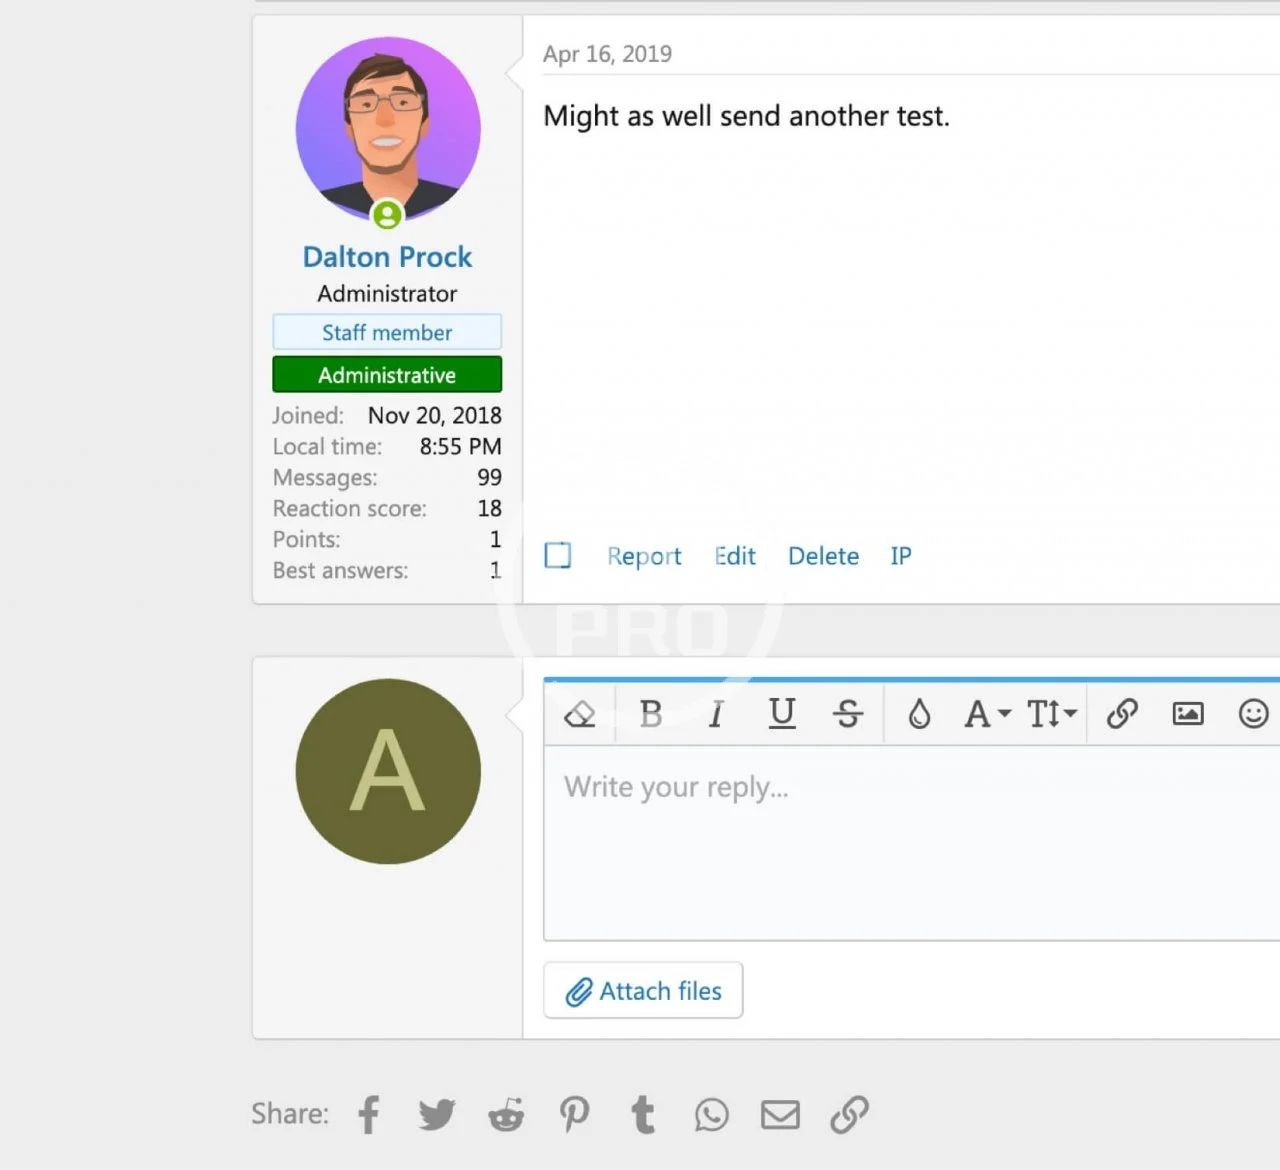Click the Report link on post
This screenshot has width=1280, height=1170.
tap(644, 556)
